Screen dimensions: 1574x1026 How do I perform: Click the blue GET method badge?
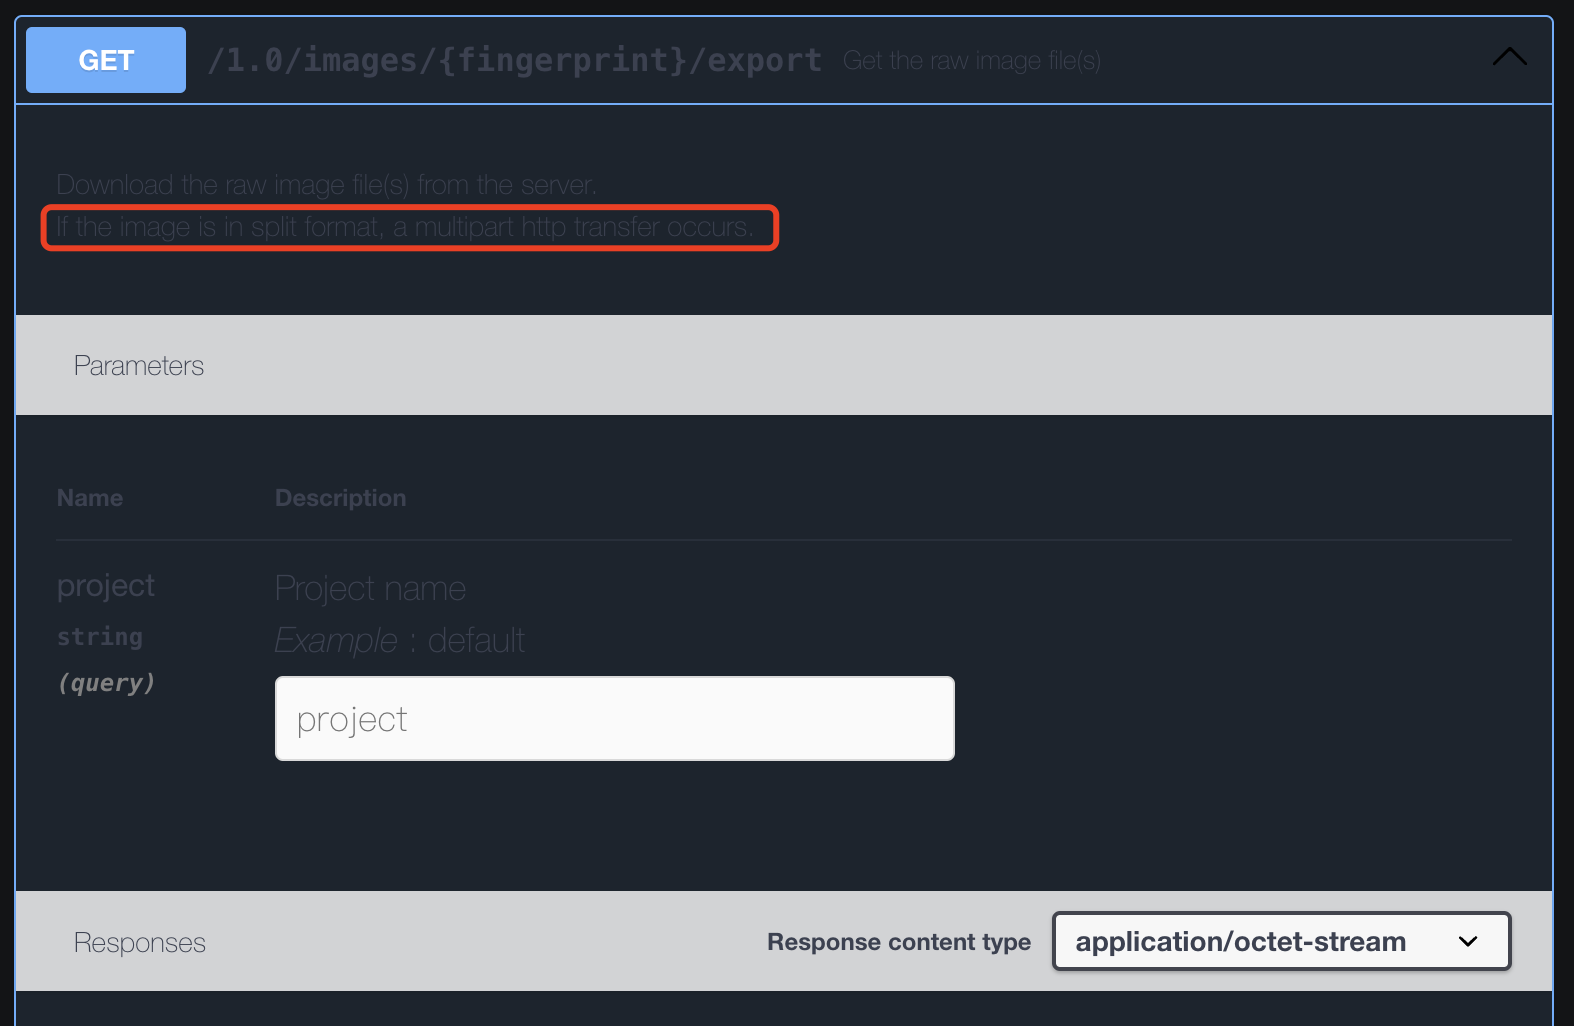click(106, 60)
